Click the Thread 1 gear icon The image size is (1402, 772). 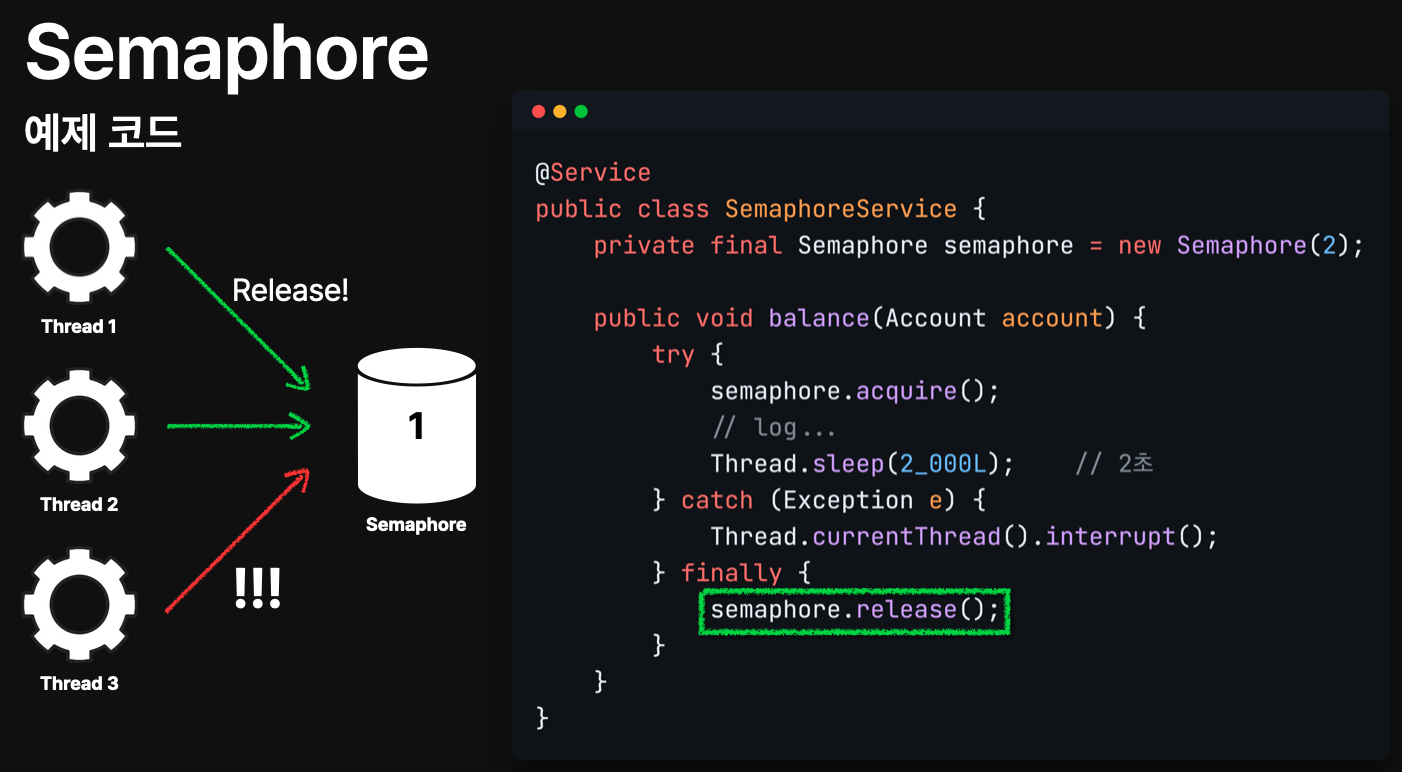point(80,249)
